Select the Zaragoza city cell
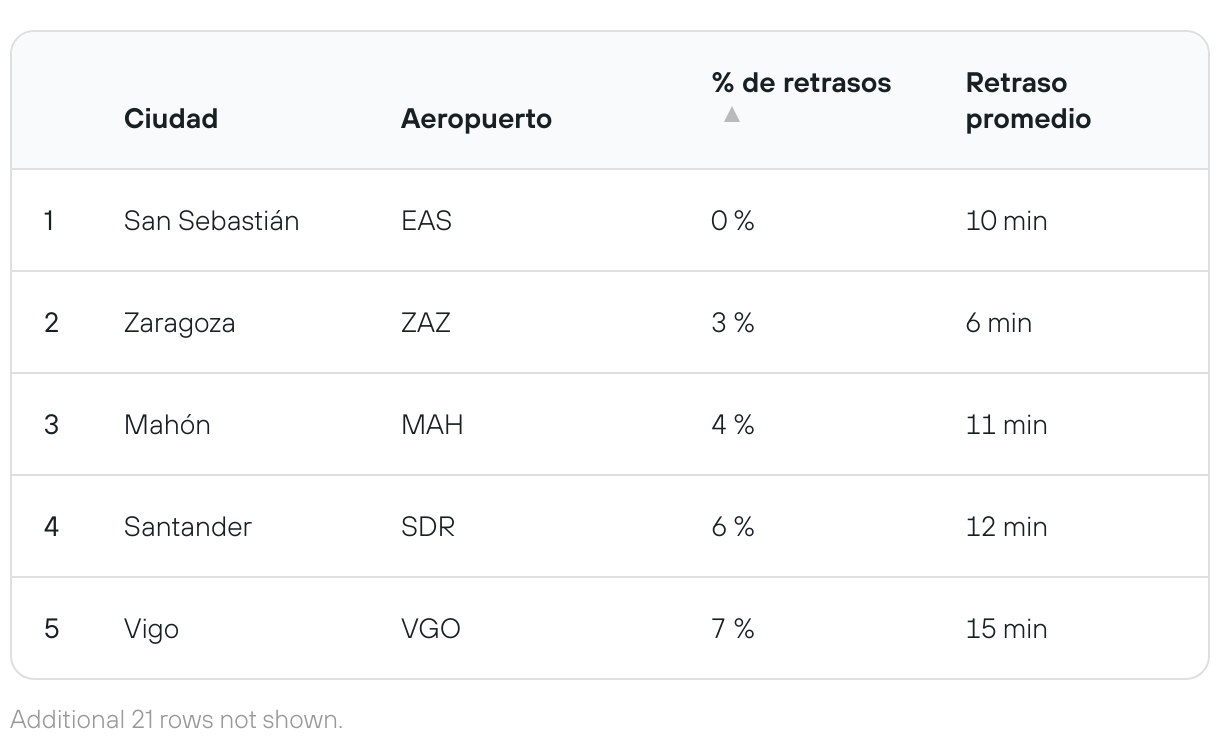 (179, 323)
